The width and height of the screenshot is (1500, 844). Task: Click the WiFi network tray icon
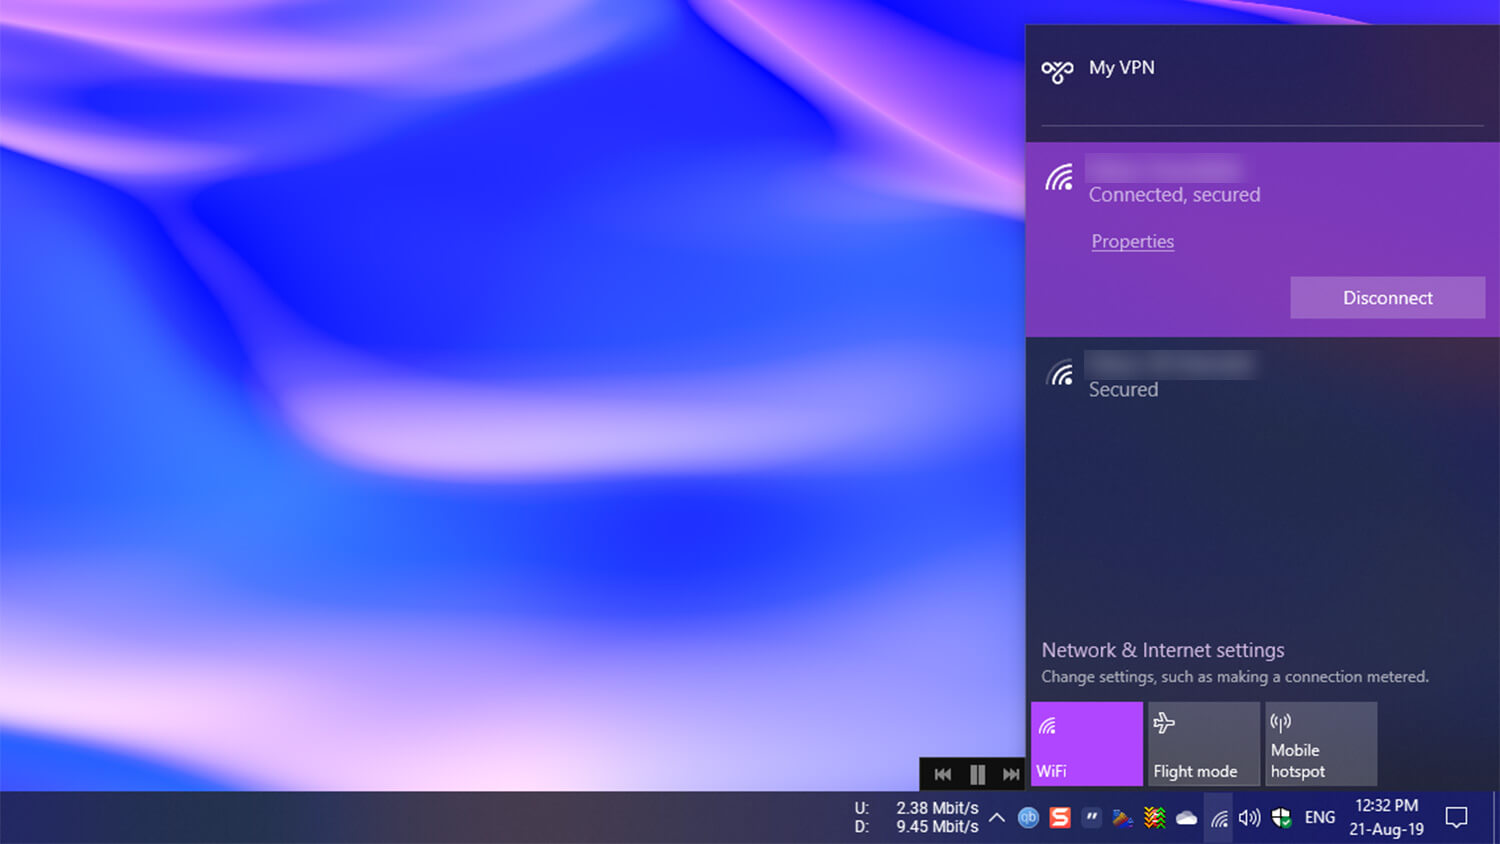click(x=1218, y=817)
